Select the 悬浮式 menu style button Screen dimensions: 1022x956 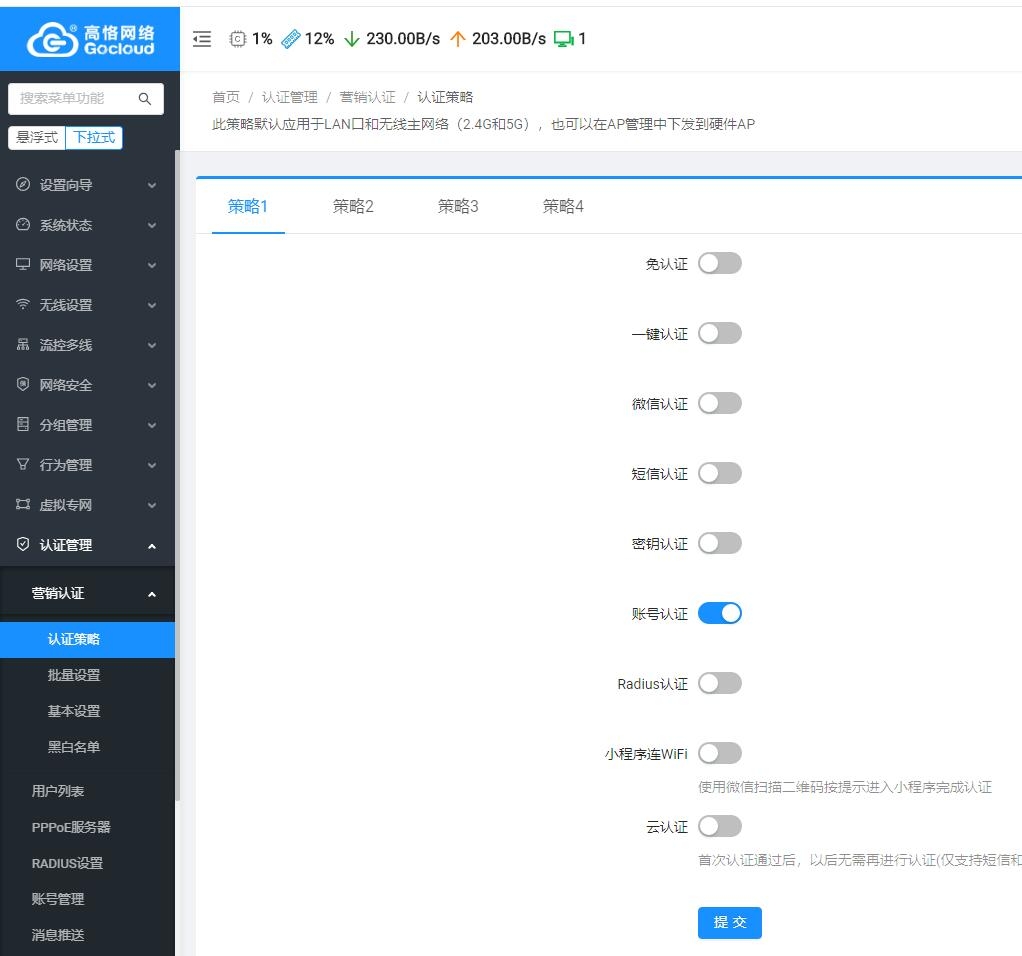click(37, 138)
